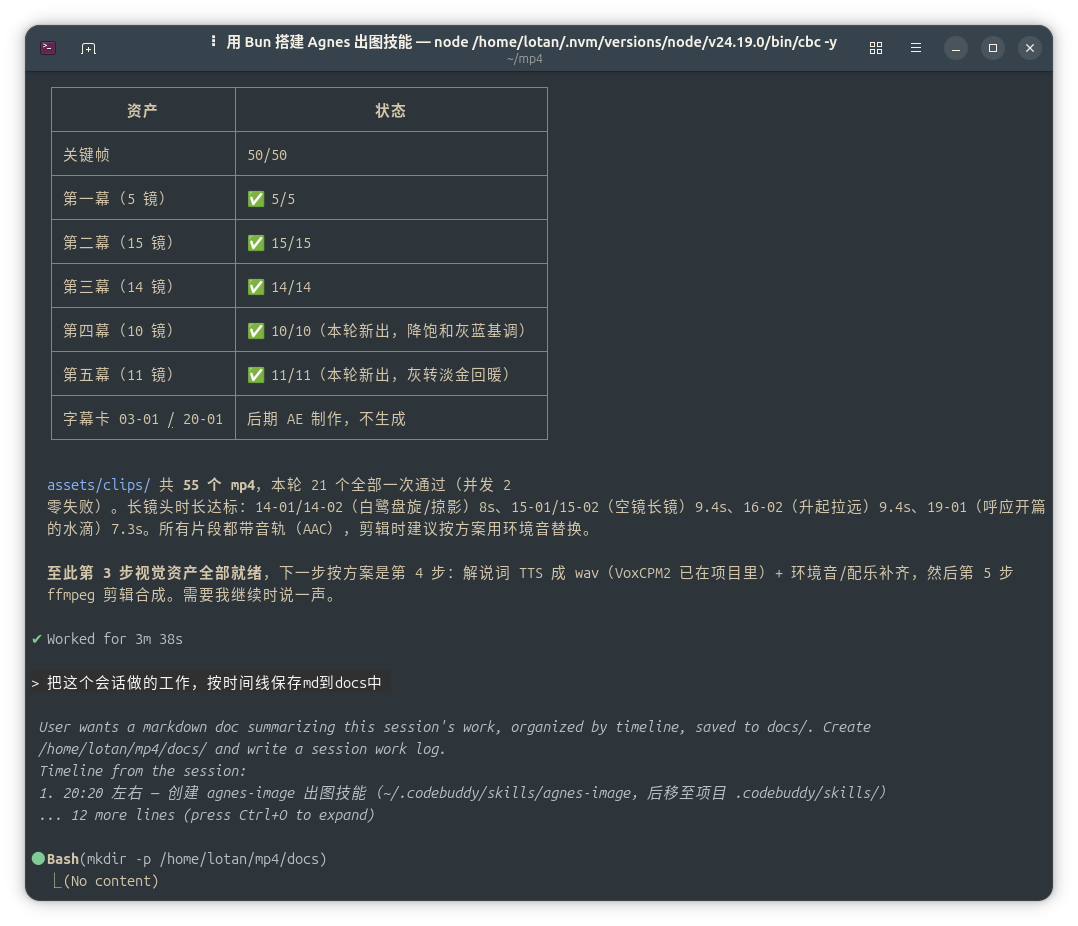The width and height of the screenshot is (1078, 926).
Task: Click the user prompt 把这个会话做的工作 line
Action: pos(214,683)
